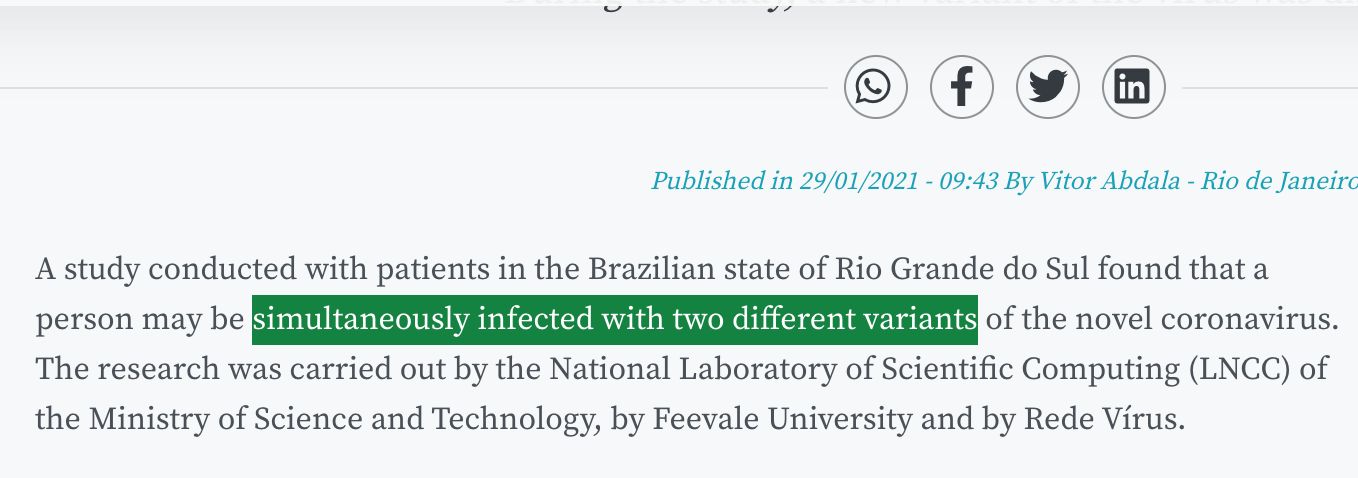Click the highlighted phrase "simultaneously infected with two different variants"

click(x=614, y=319)
